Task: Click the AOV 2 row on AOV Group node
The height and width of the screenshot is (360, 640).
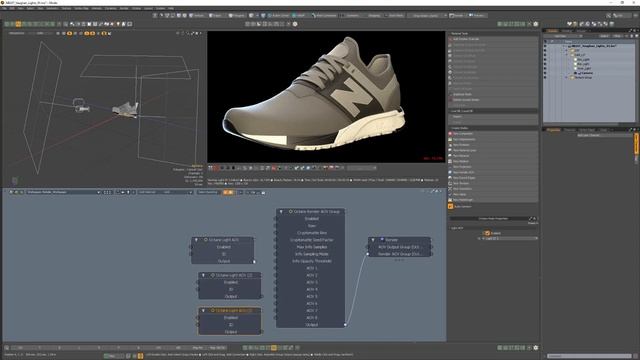Action: pos(312,275)
